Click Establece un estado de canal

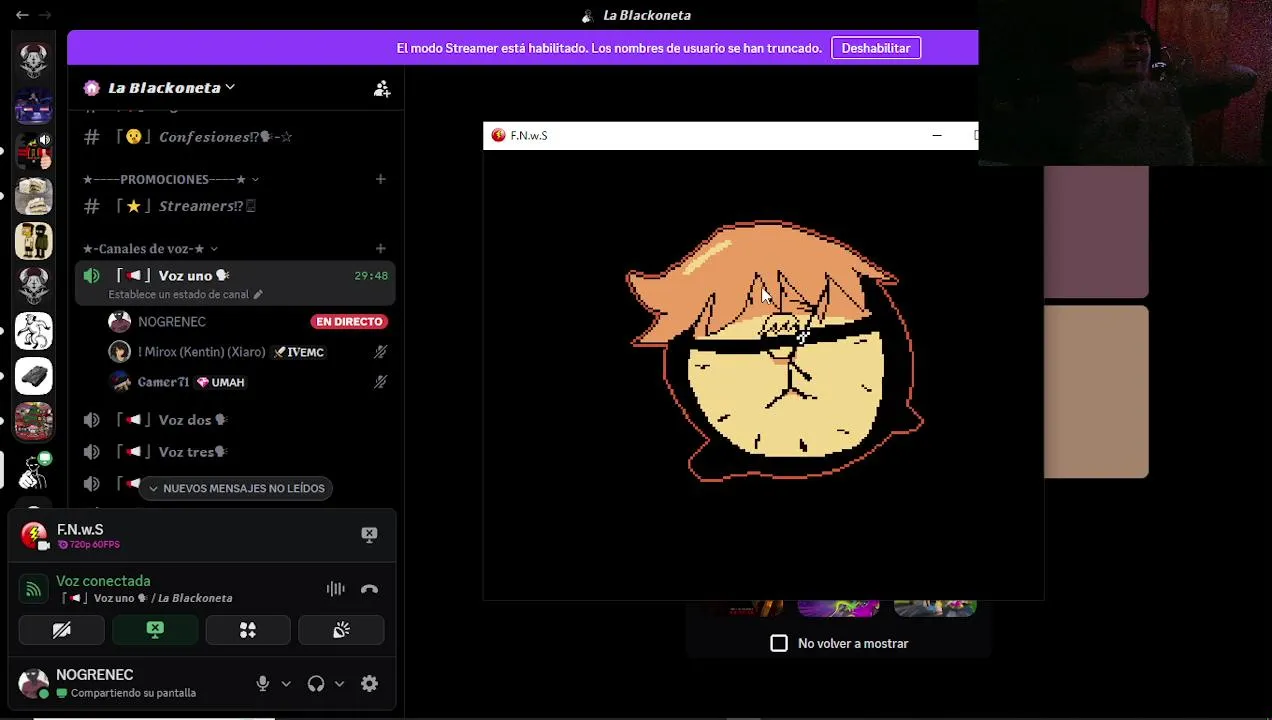(178, 295)
